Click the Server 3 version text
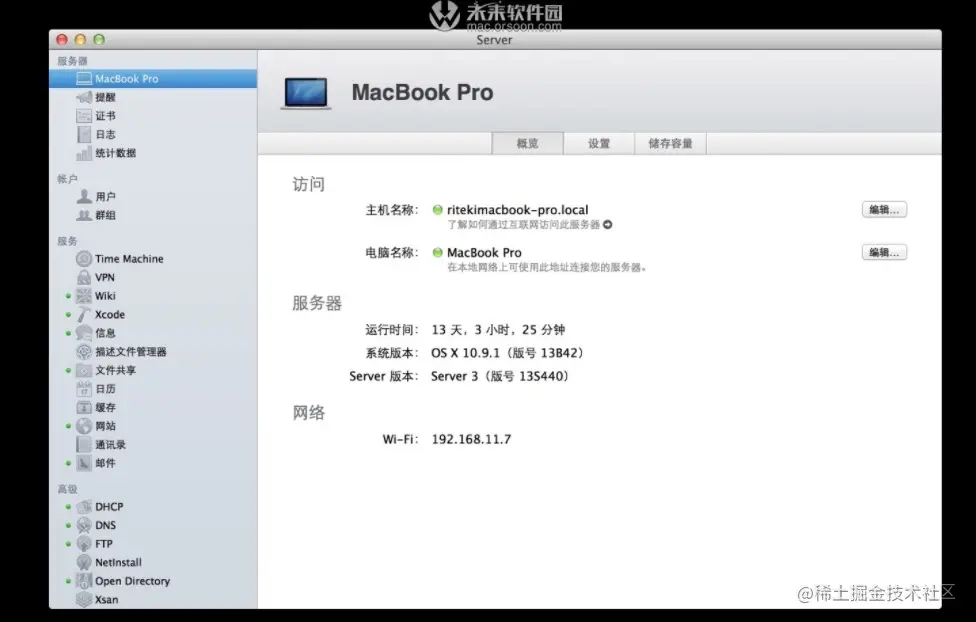Screen dimensions: 976x622 pyautogui.click(x=499, y=376)
